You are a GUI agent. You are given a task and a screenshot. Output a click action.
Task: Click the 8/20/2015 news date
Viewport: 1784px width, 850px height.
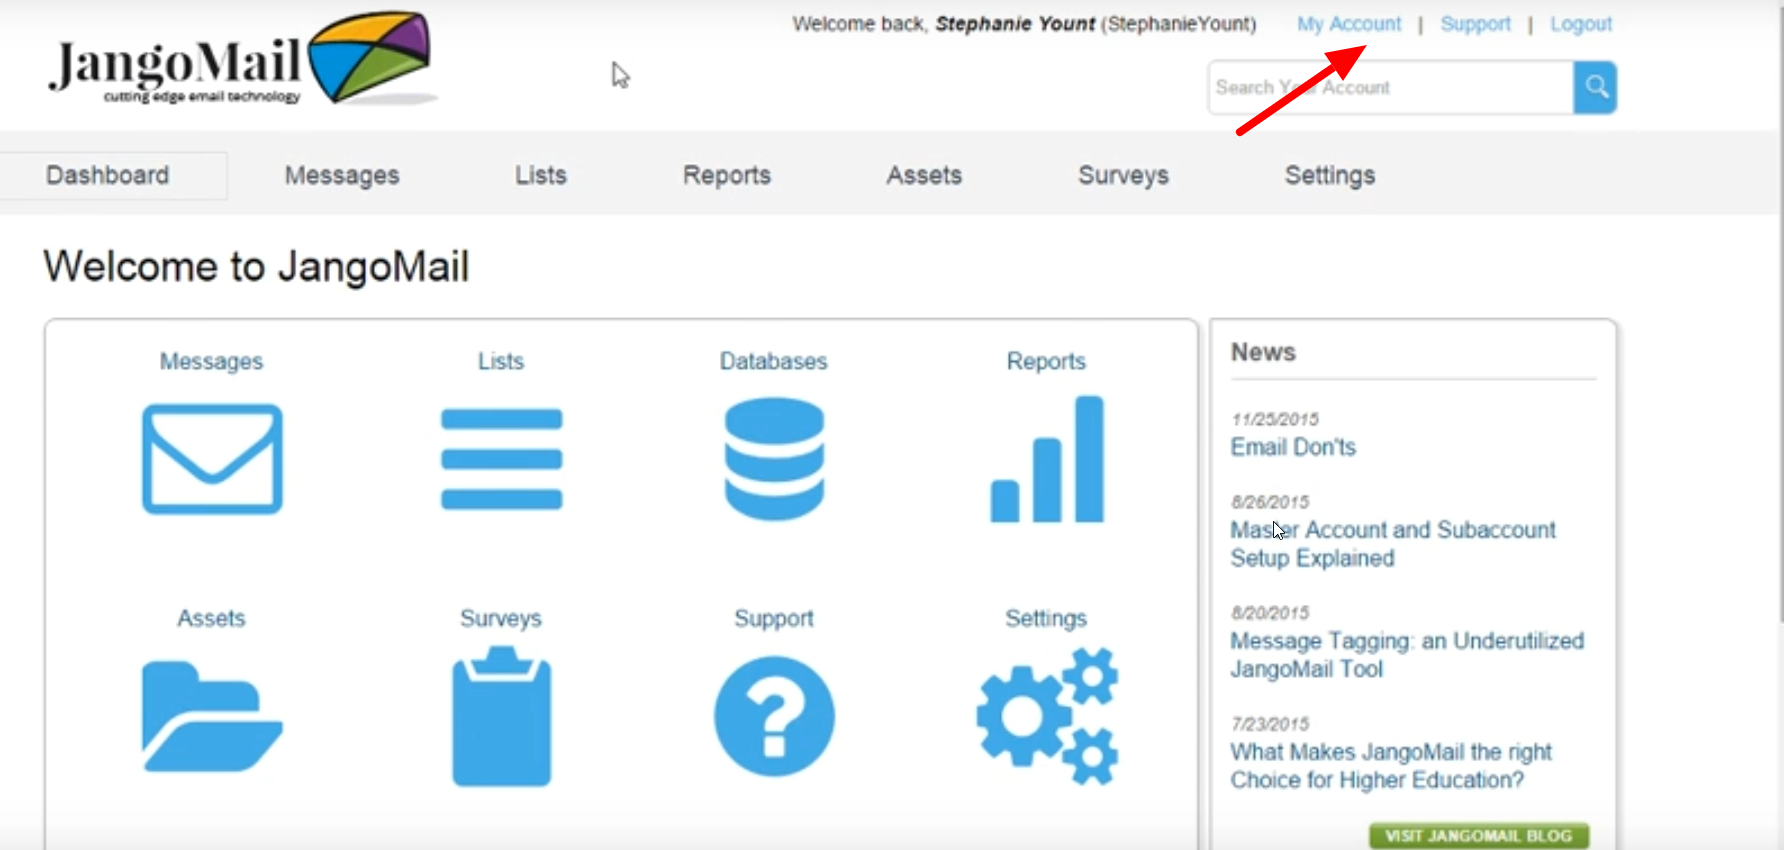(x=1270, y=613)
